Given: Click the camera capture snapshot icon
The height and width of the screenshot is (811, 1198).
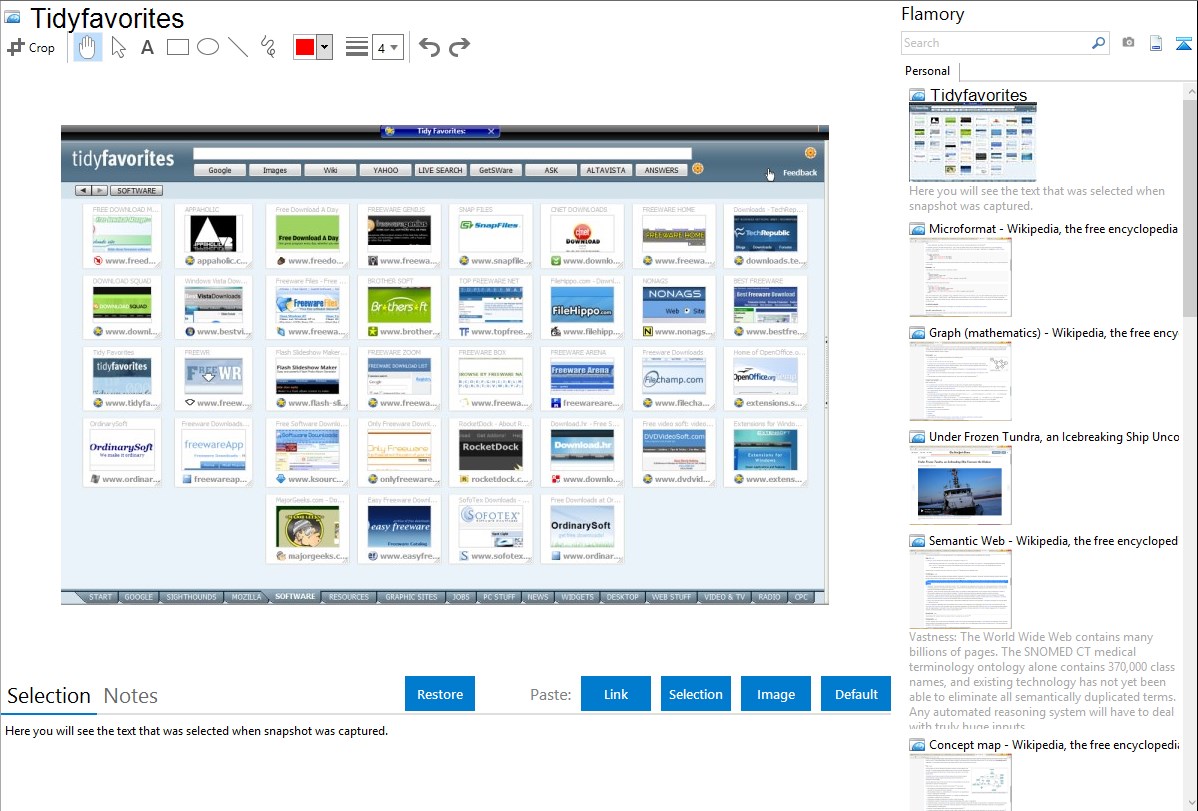Looking at the screenshot, I should click(1128, 43).
